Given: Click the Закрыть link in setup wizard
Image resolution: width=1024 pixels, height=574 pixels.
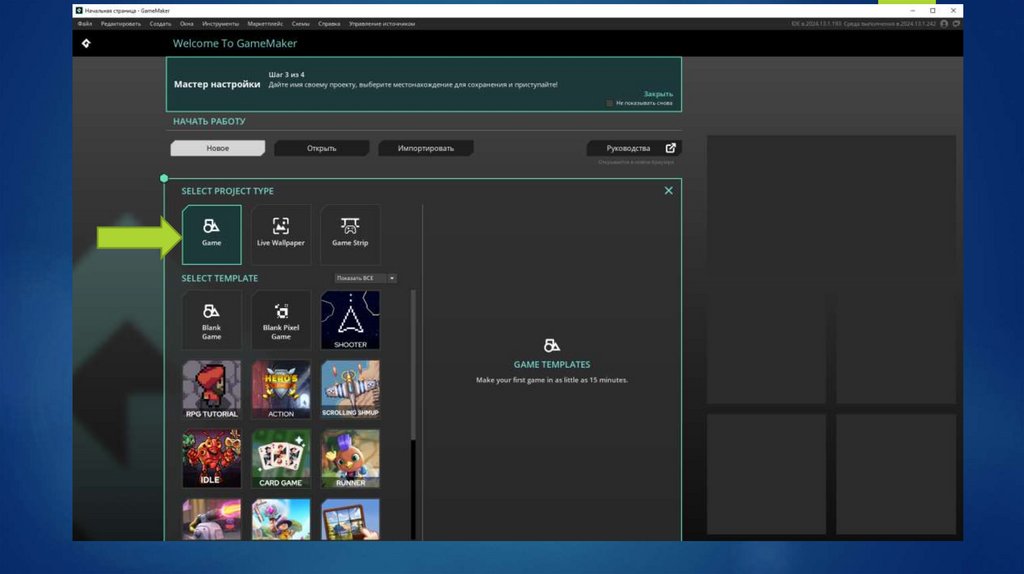Looking at the screenshot, I should (657, 93).
